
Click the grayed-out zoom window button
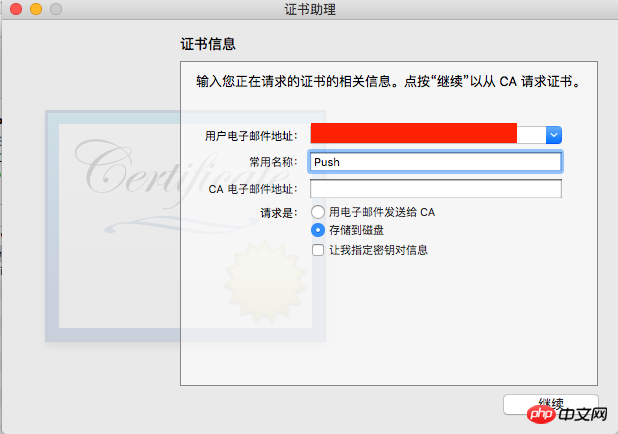[56, 9]
